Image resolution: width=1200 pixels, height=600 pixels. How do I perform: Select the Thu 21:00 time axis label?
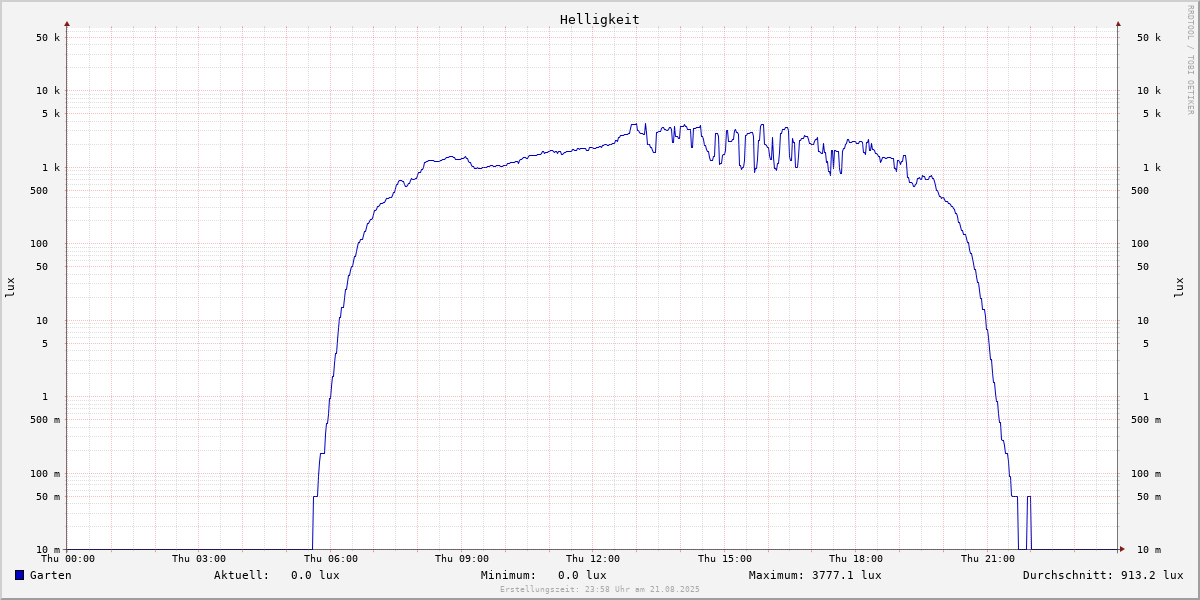point(988,559)
